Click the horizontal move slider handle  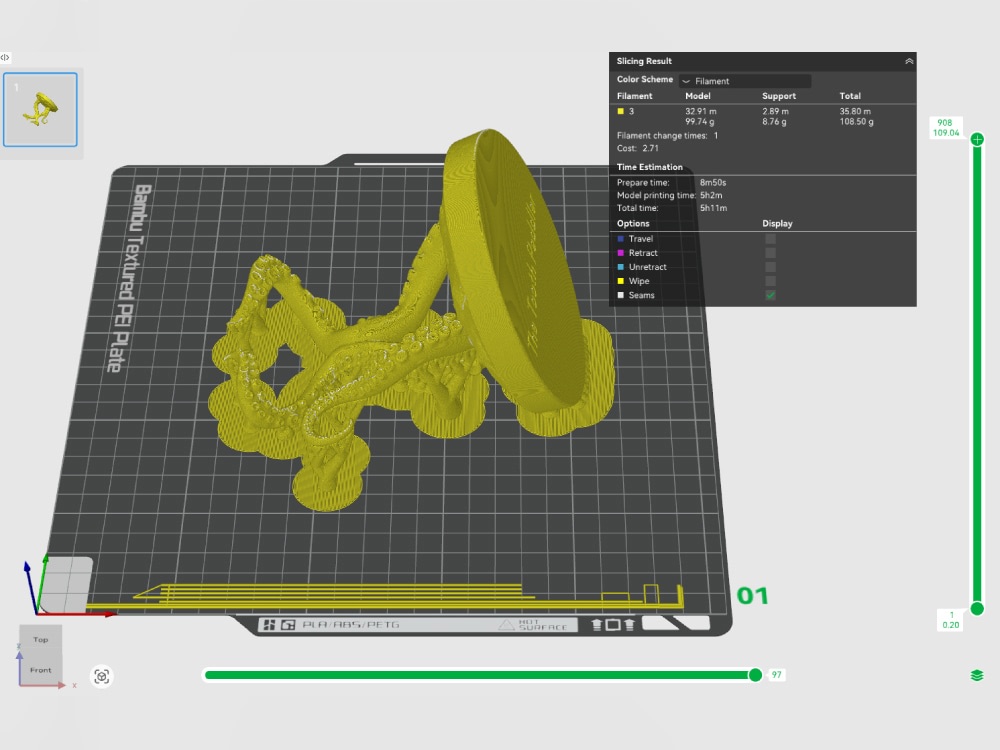click(755, 675)
